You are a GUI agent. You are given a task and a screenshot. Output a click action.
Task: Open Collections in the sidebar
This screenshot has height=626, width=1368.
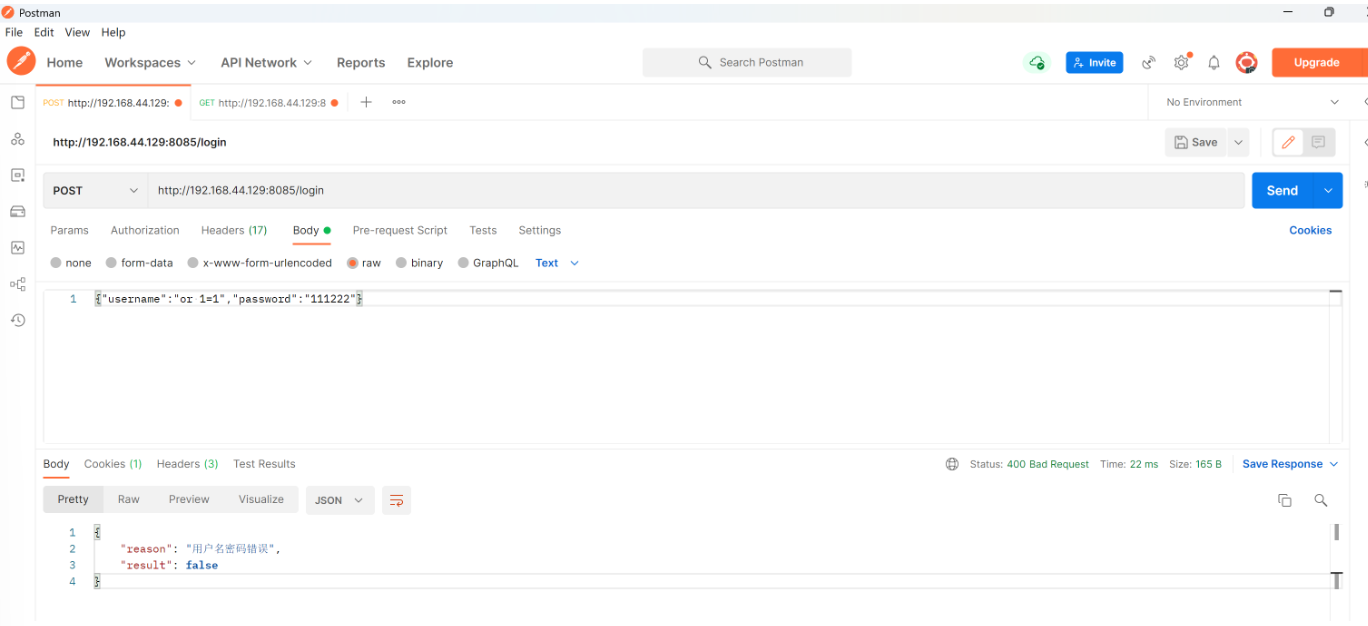tap(17, 103)
